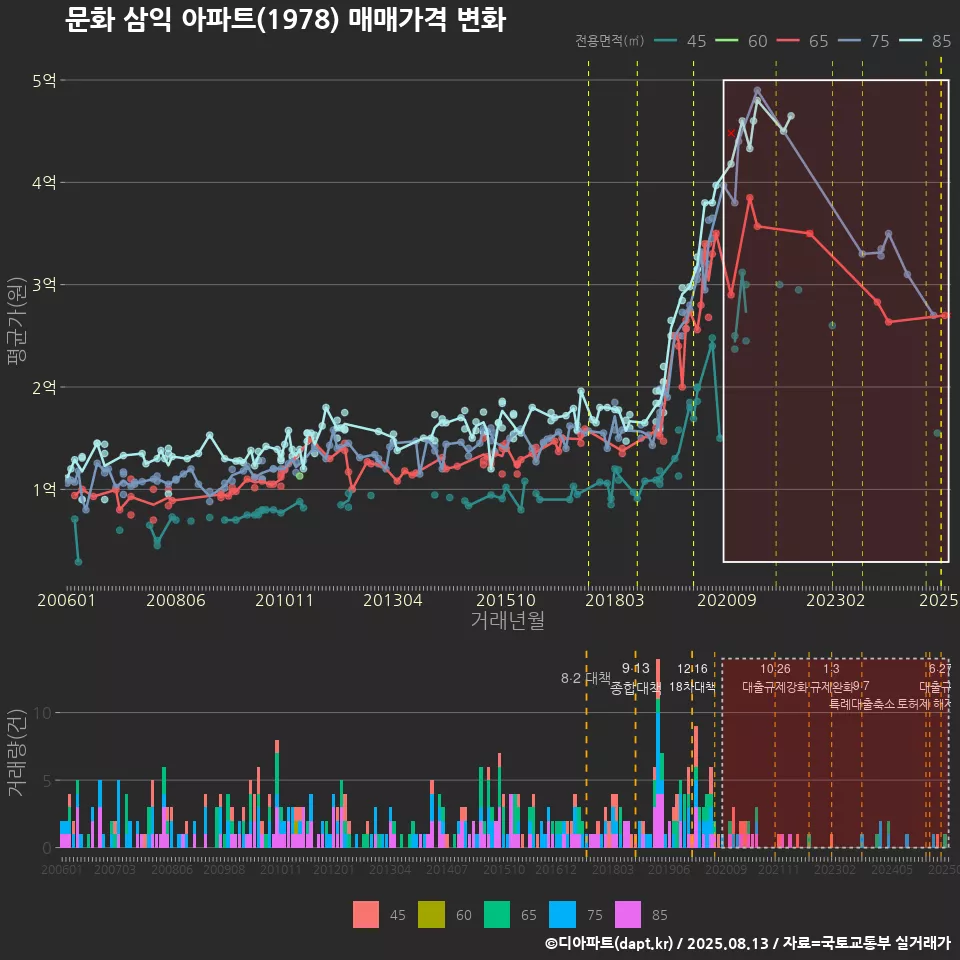The width and height of the screenshot is (960, 960).
Task: Click 200703 on the volume chart x-axis
Action: (x=114, y=869)
